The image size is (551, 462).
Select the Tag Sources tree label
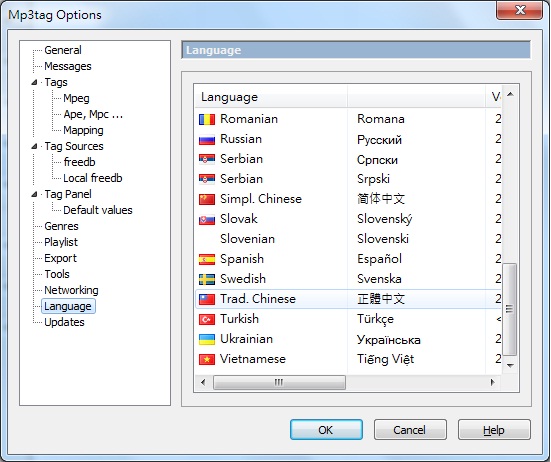point(74,146)
